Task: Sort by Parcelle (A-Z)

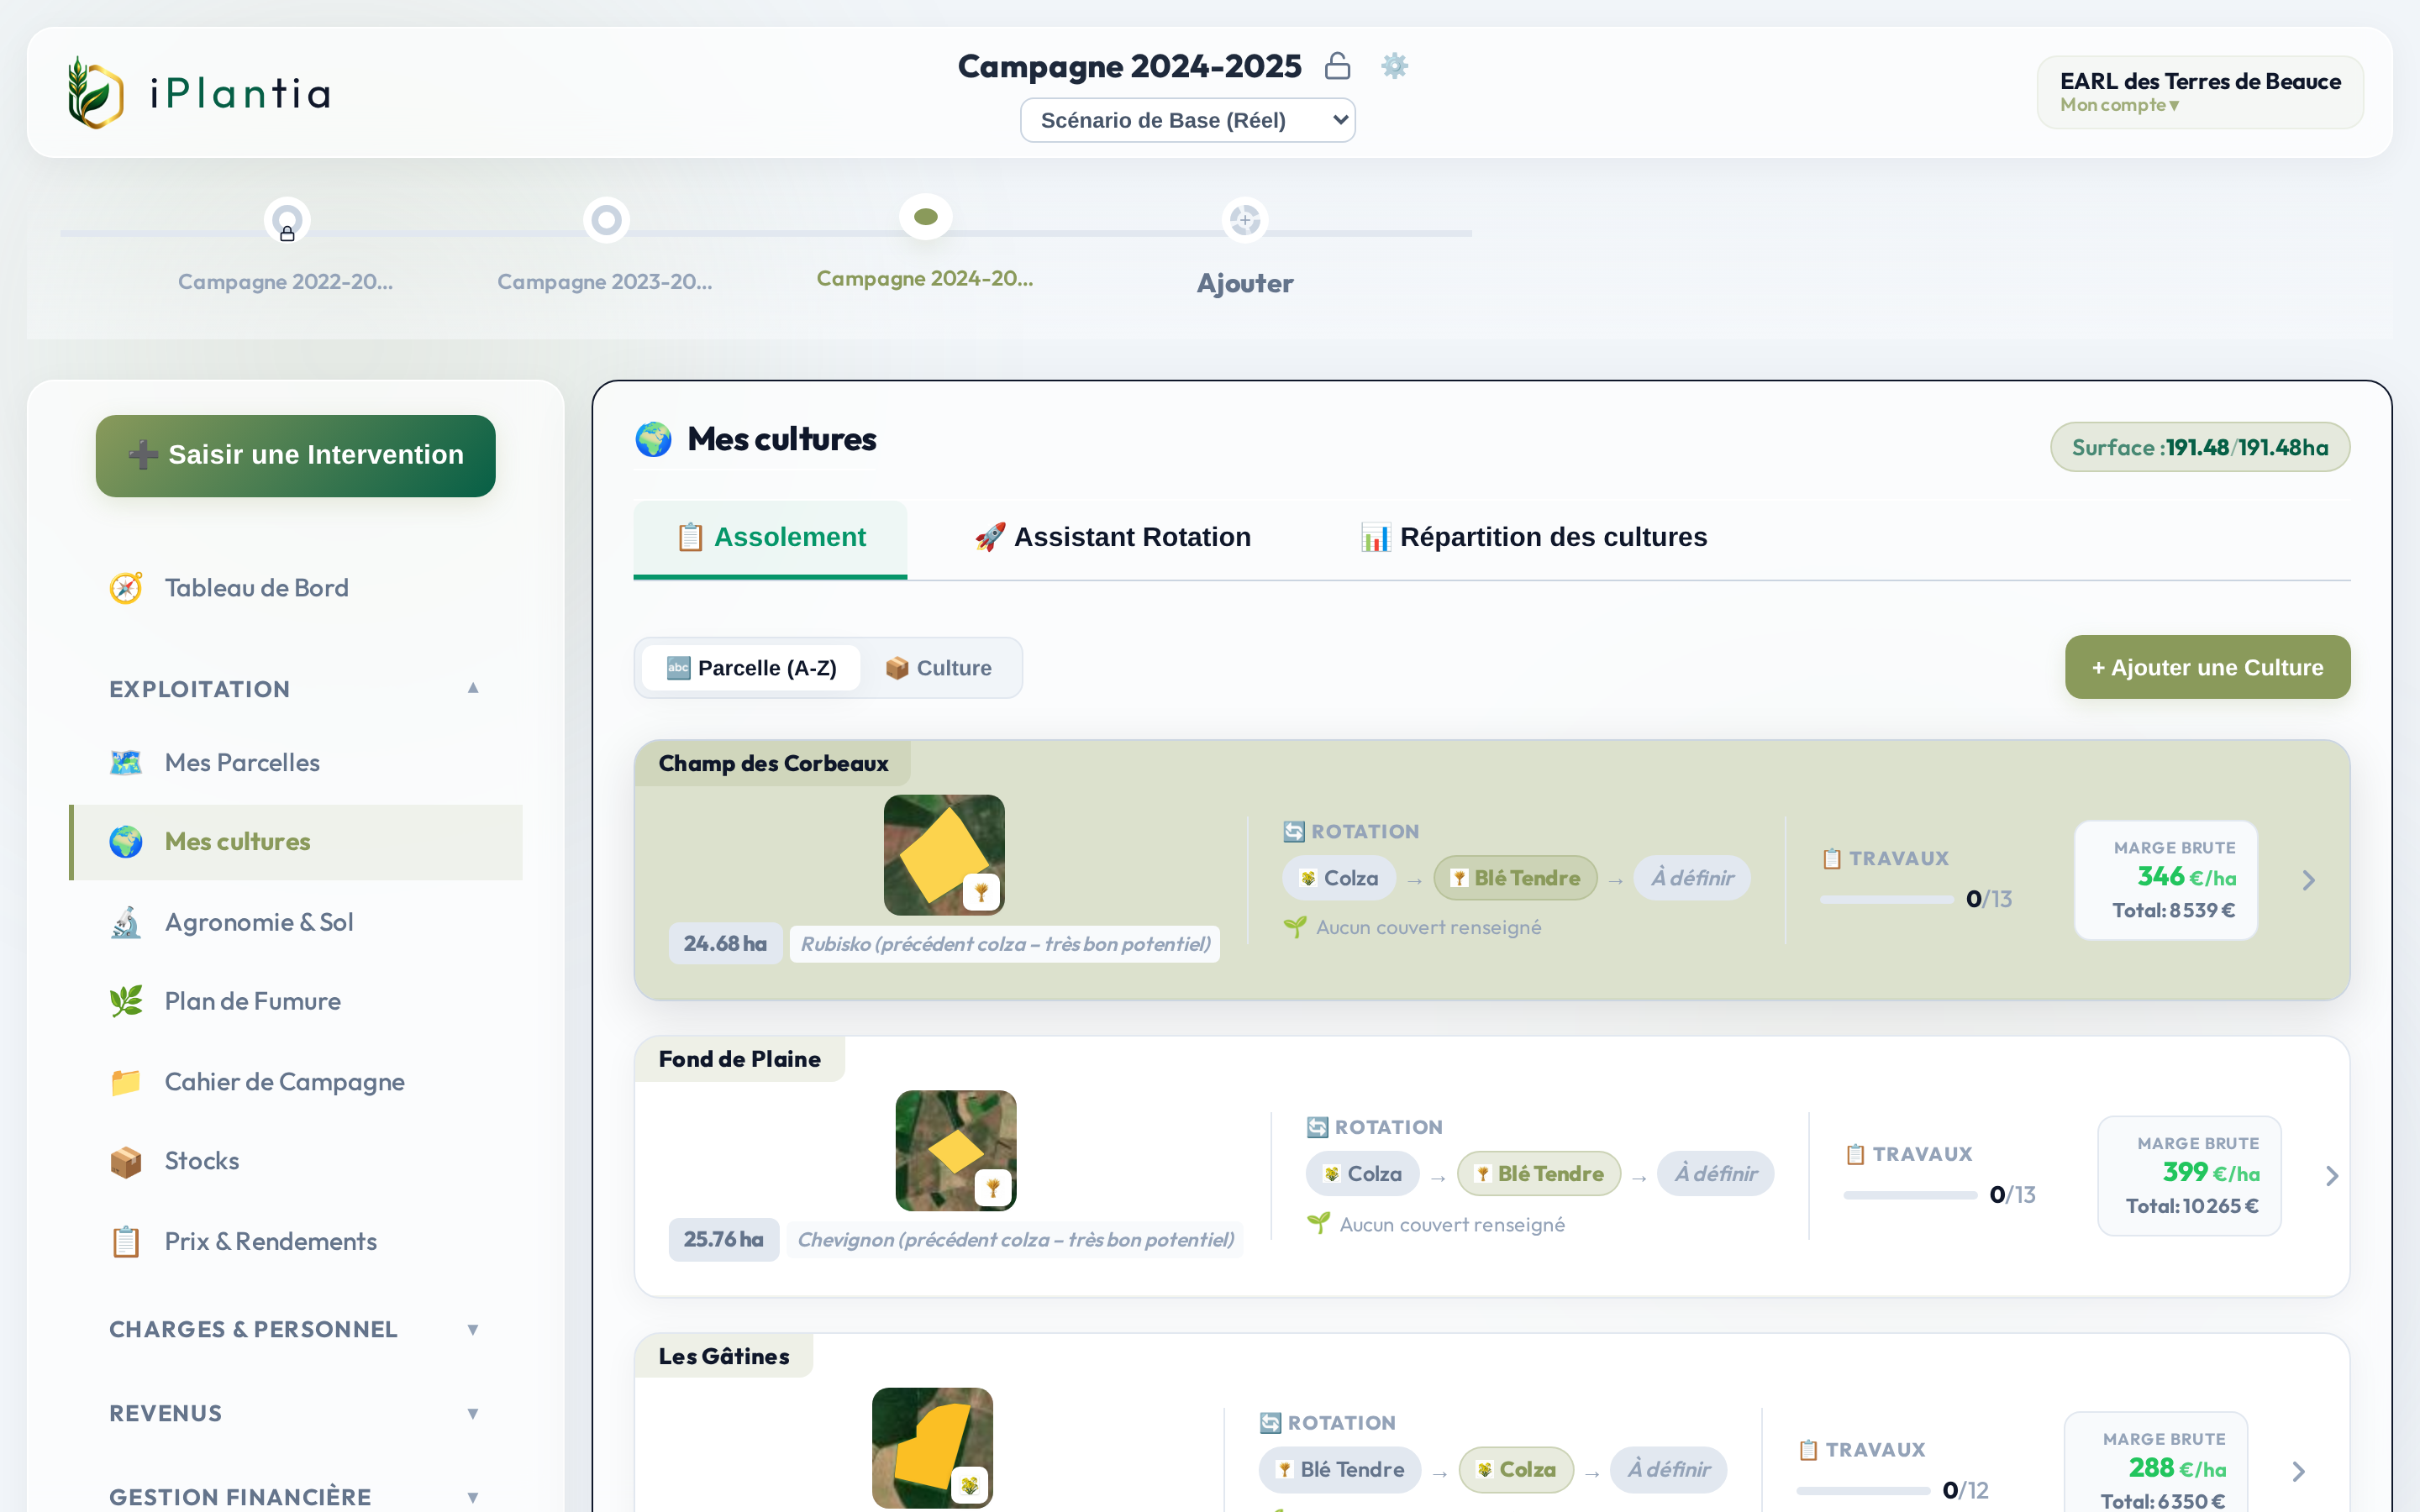Action: [751, 668]
